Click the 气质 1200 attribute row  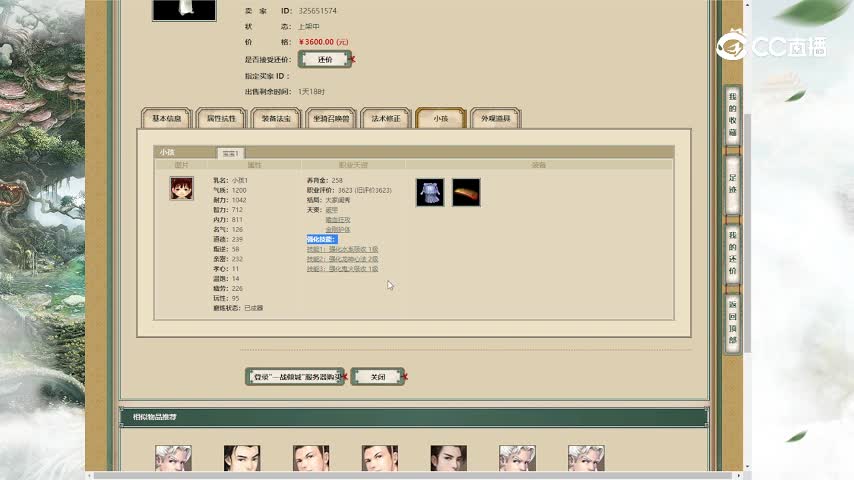pyautogui.click(x=230, y=190)
